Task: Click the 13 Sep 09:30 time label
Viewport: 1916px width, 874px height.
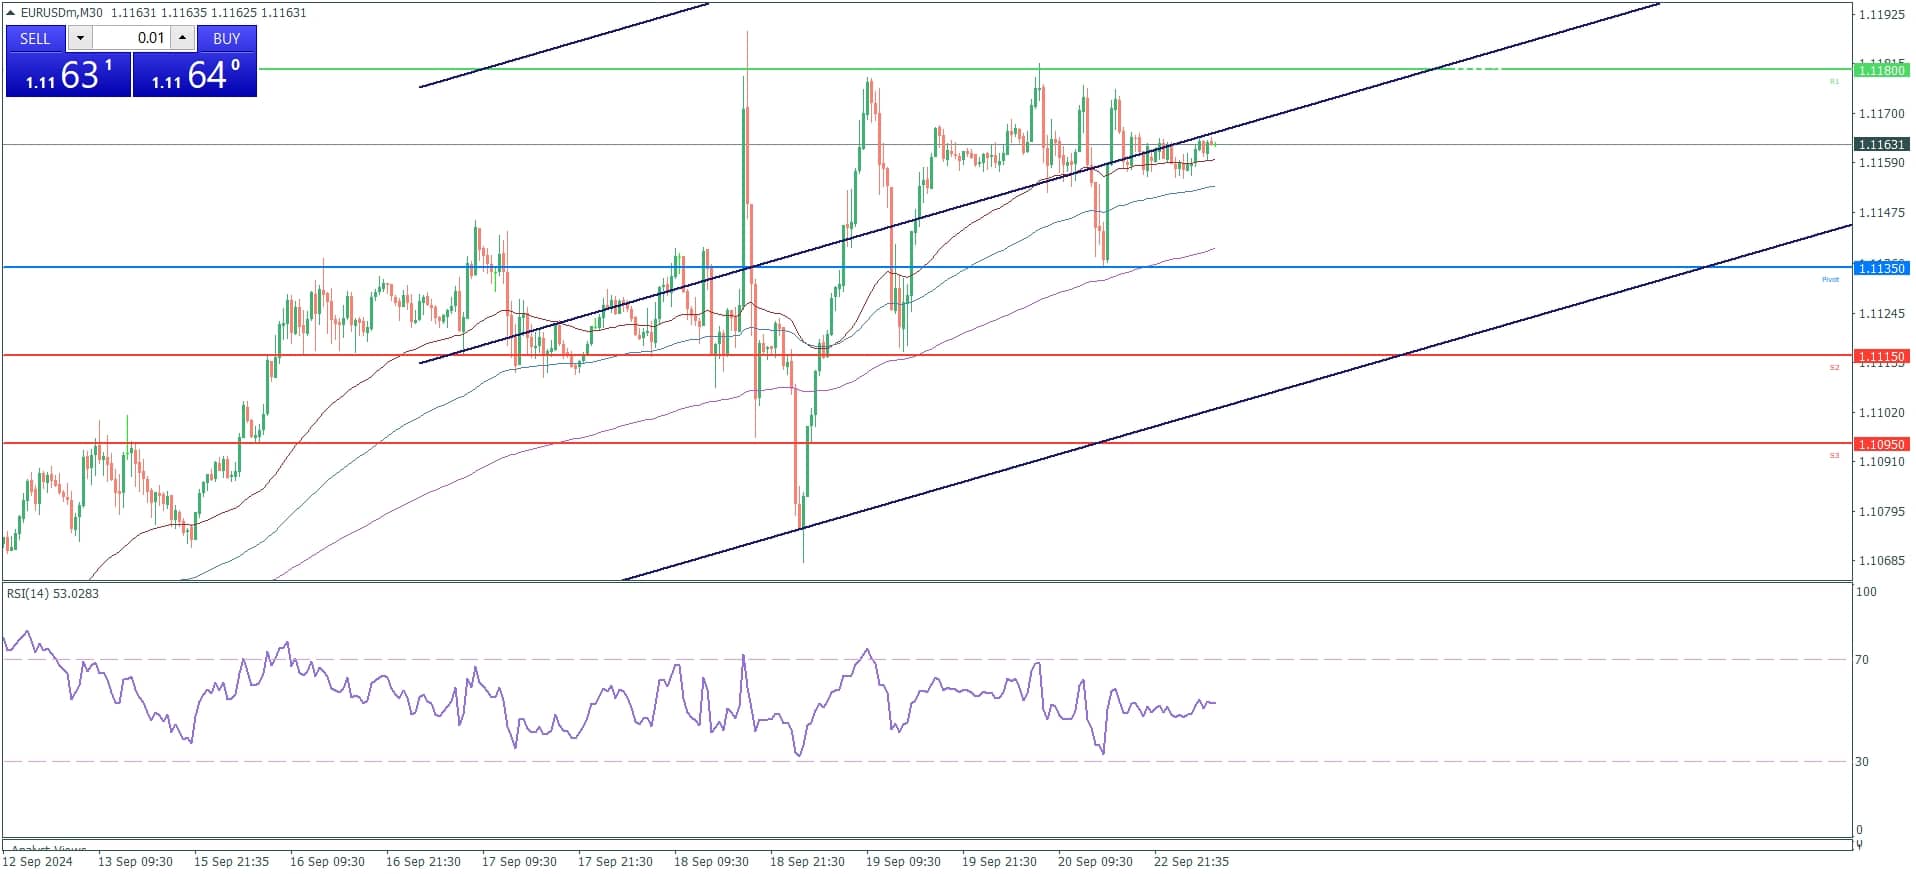Action: pyautogui.click(x=135, y=862)
